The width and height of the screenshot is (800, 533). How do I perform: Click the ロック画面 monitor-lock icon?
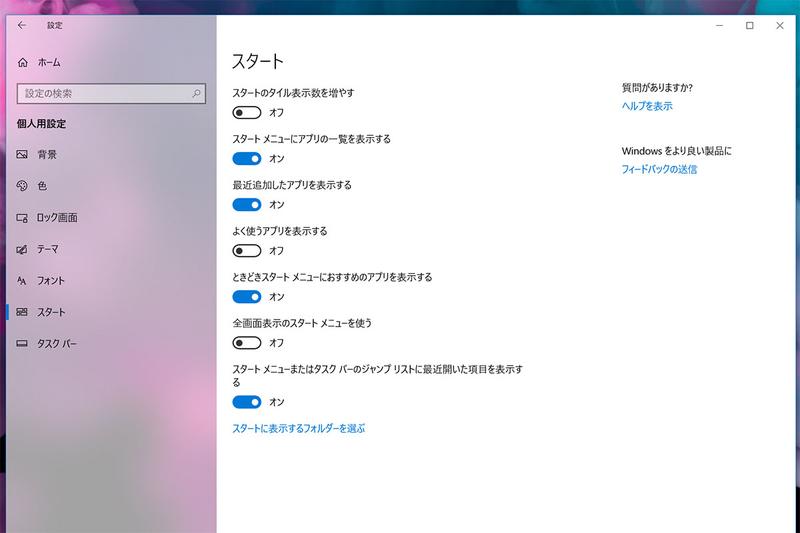22,218
